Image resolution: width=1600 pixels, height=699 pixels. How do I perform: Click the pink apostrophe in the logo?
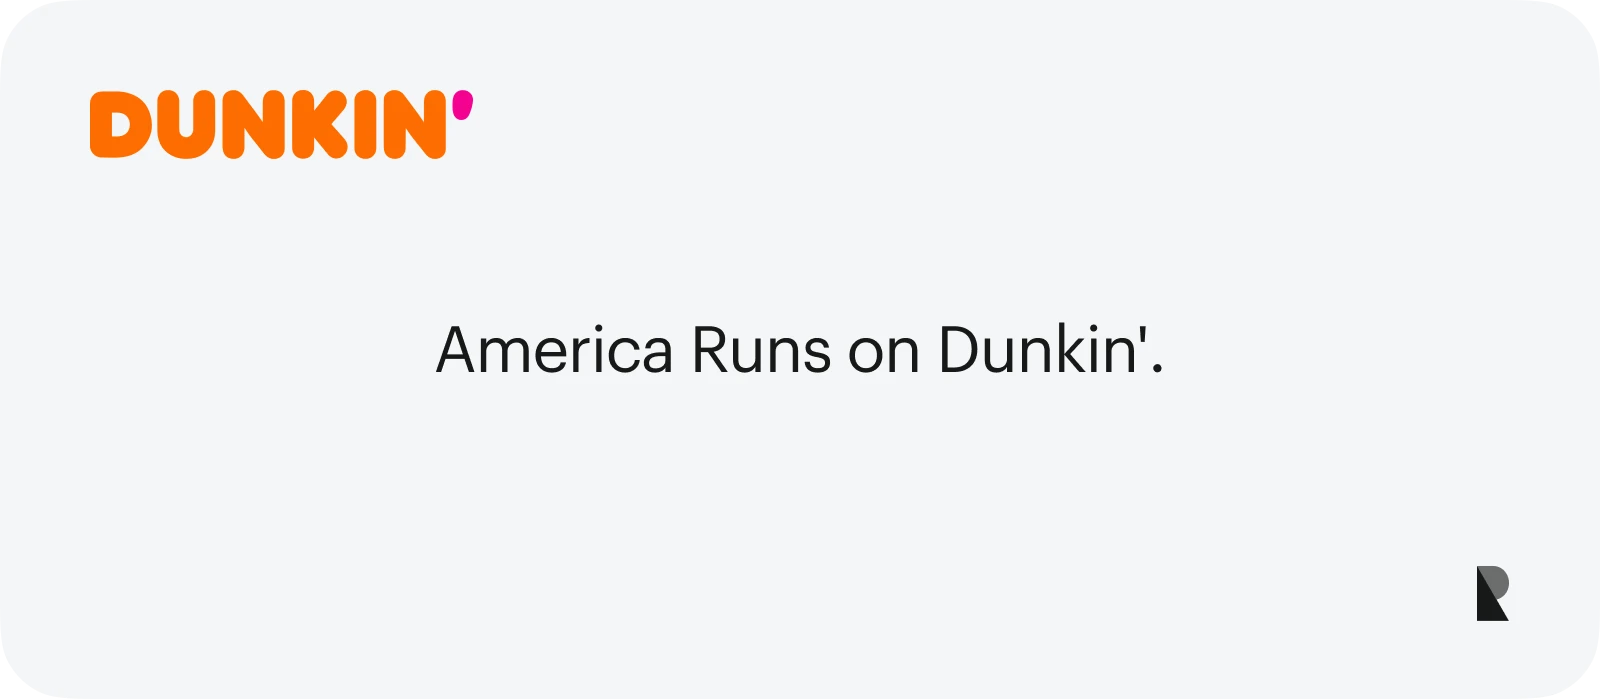pos(462,105)
